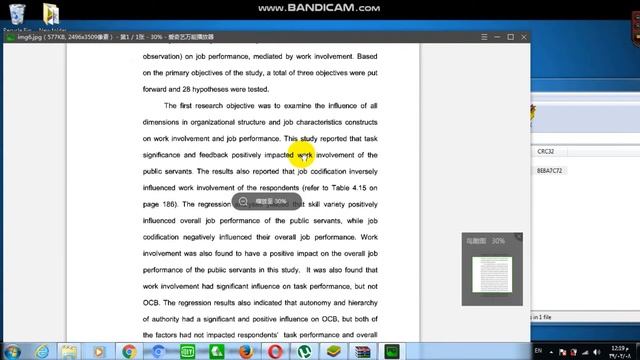This screenshot has height=360, width=640.
Task: Click "Table 4.15" text in the document
Action: coord(349,188)
